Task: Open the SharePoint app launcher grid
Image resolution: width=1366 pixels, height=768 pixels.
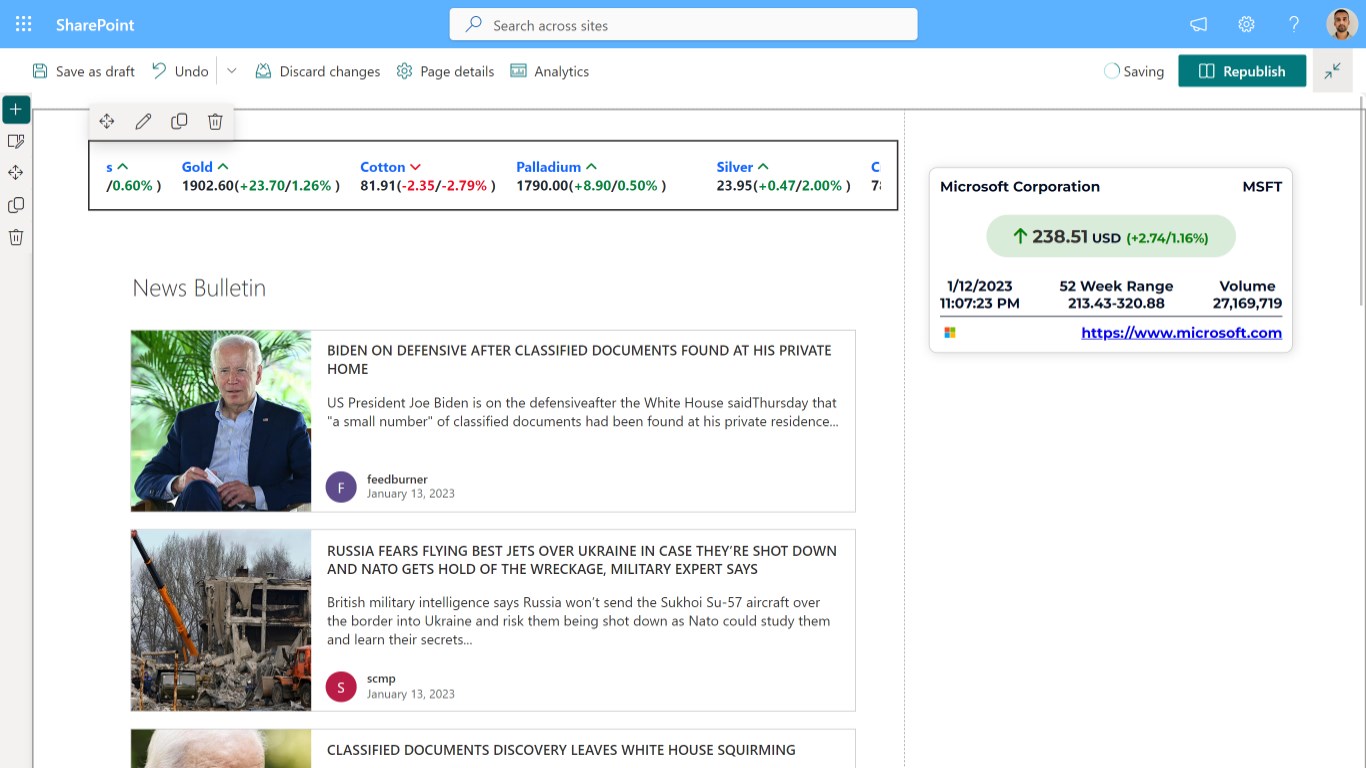Action: click(24, 24)
